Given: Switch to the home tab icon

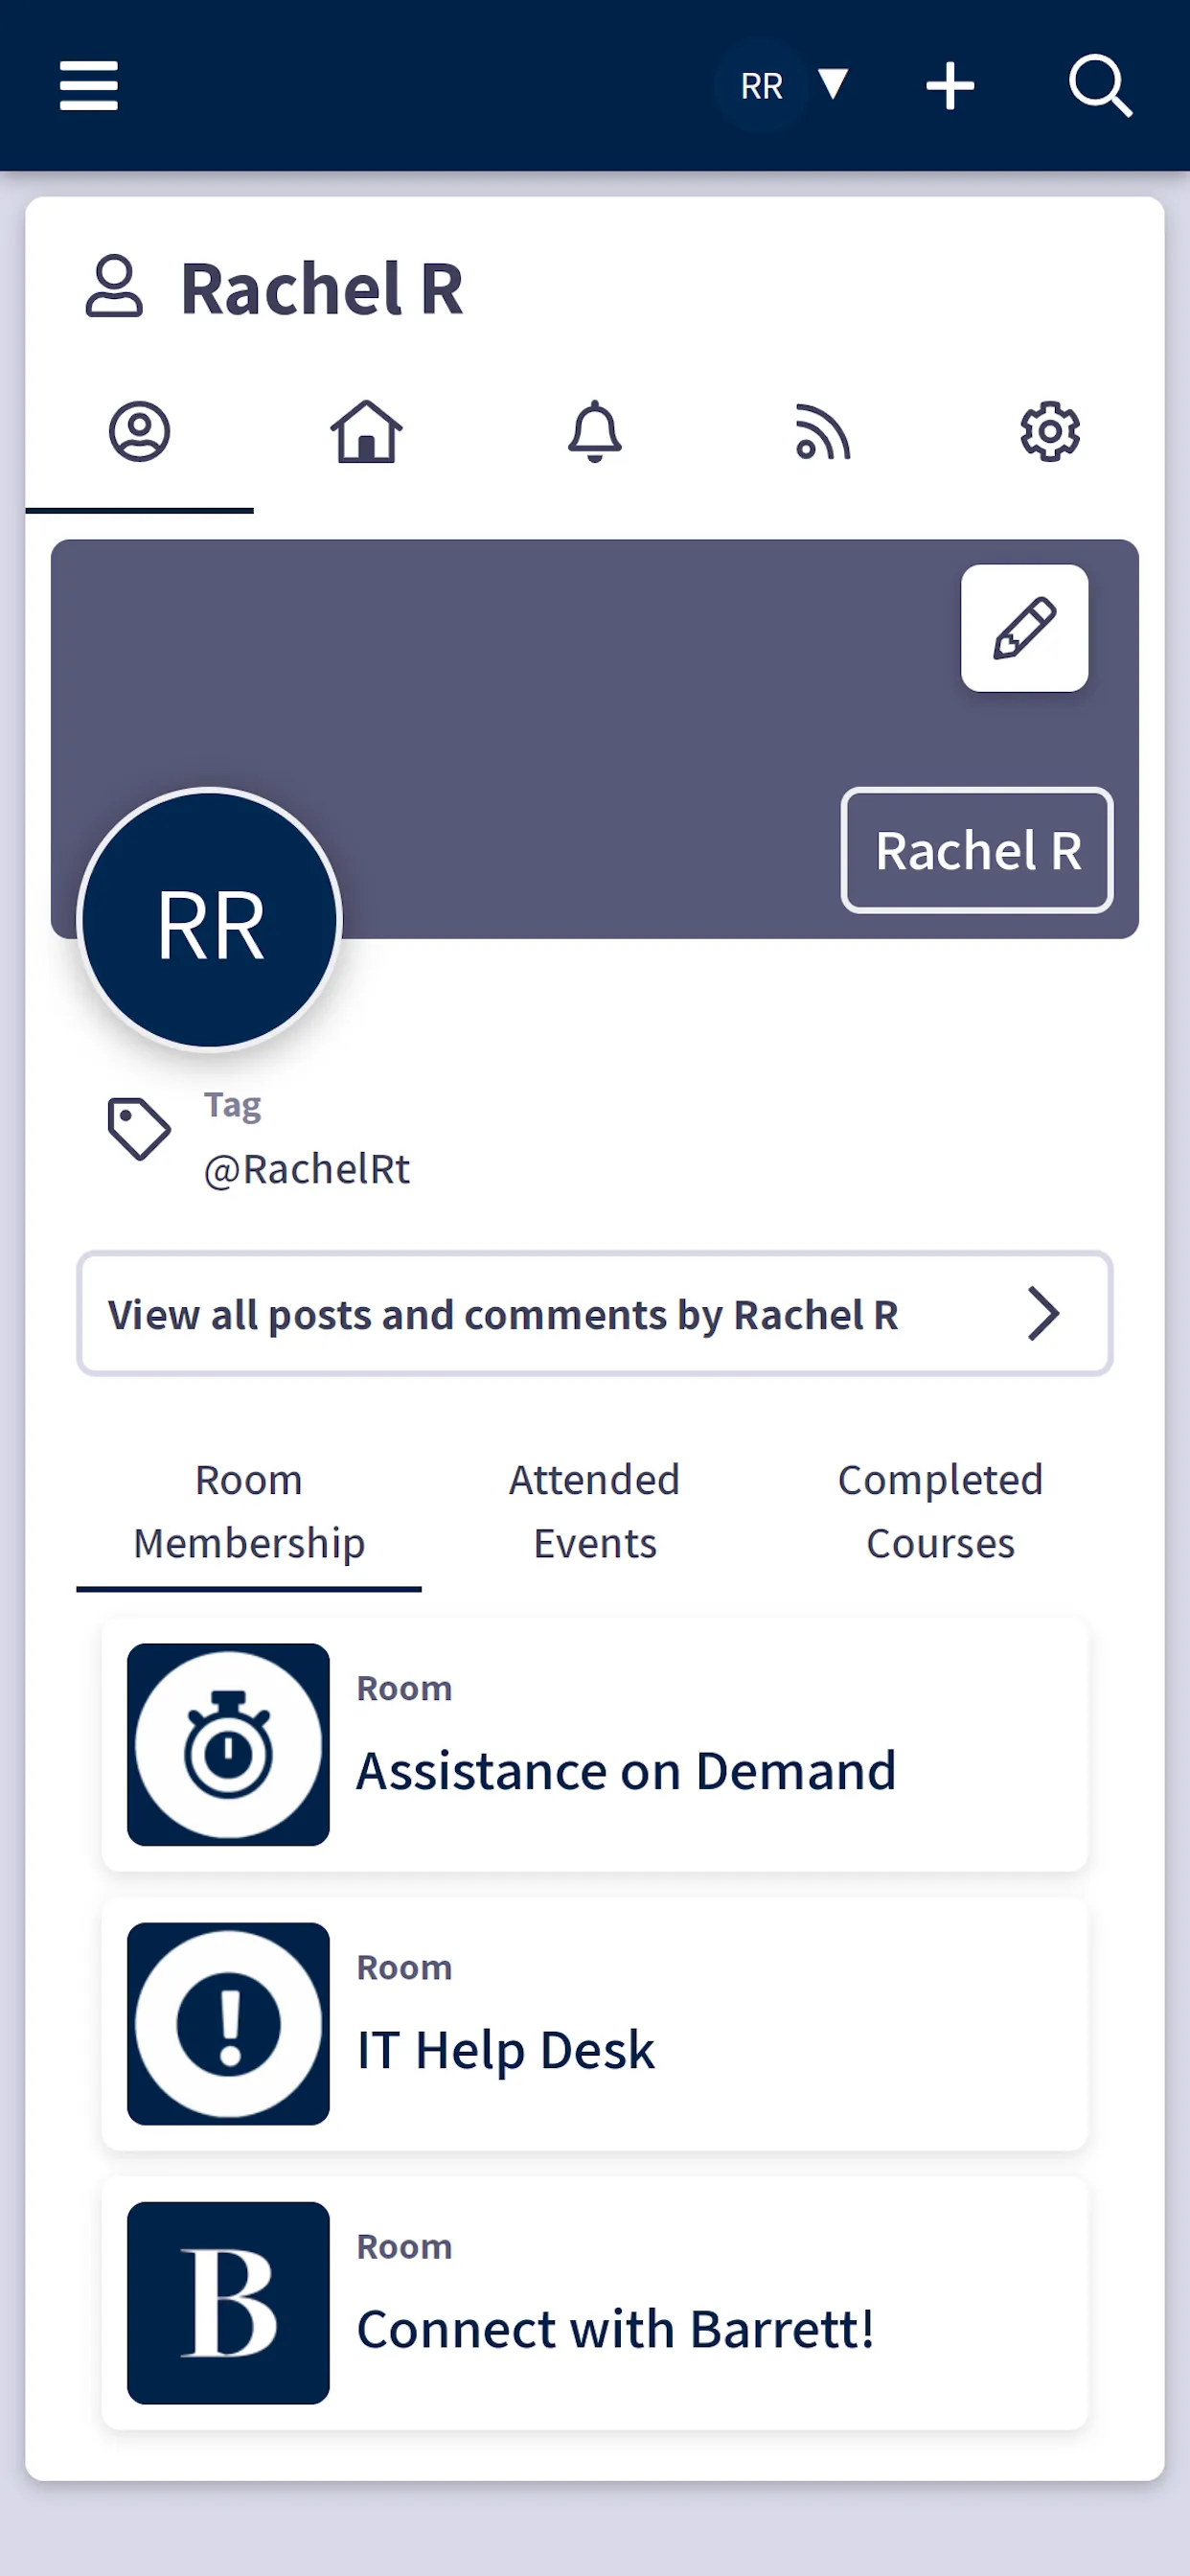Looking at the screenshot, I should coord(367,432).
